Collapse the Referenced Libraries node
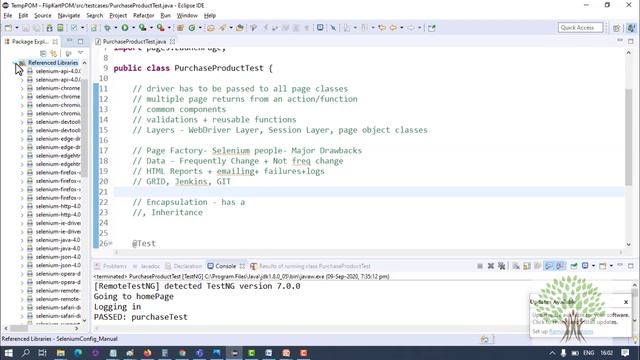 pyautogui.click(x=15, y=63)
